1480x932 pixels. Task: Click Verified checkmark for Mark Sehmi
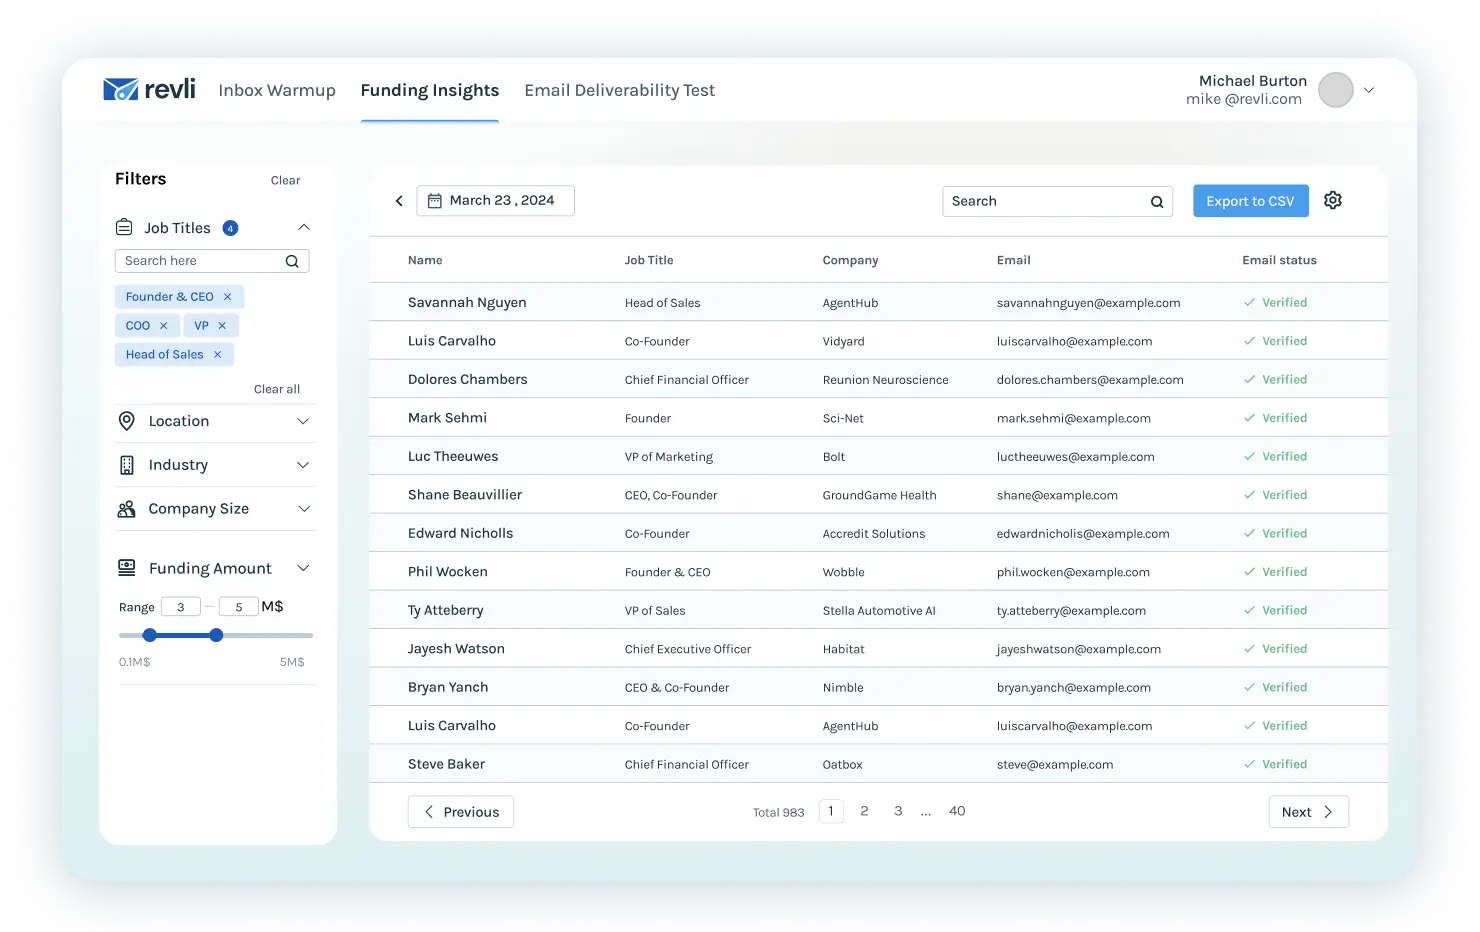(1249, 418)
